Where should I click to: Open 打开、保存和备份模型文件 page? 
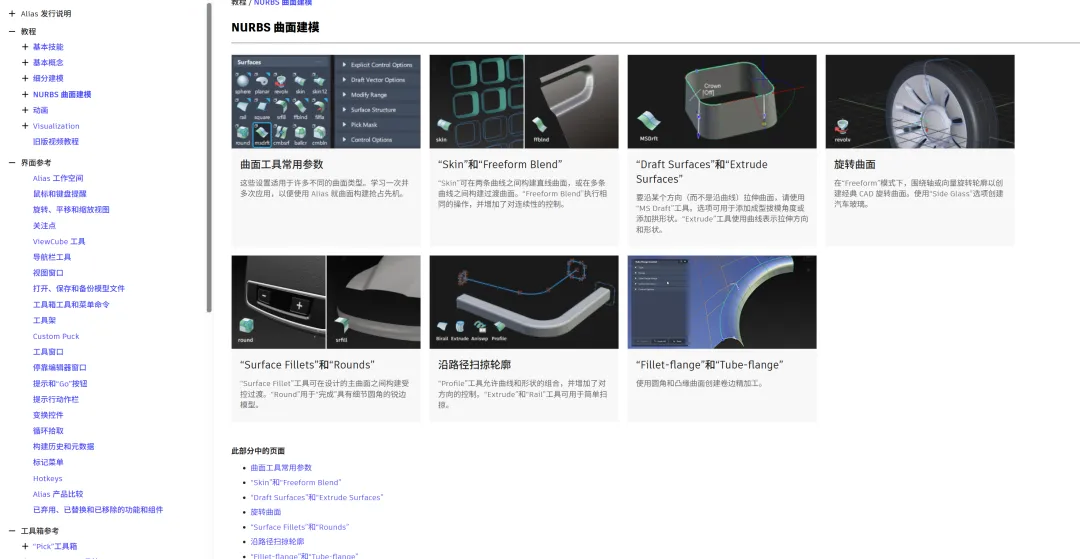click(x=79, y=288)
